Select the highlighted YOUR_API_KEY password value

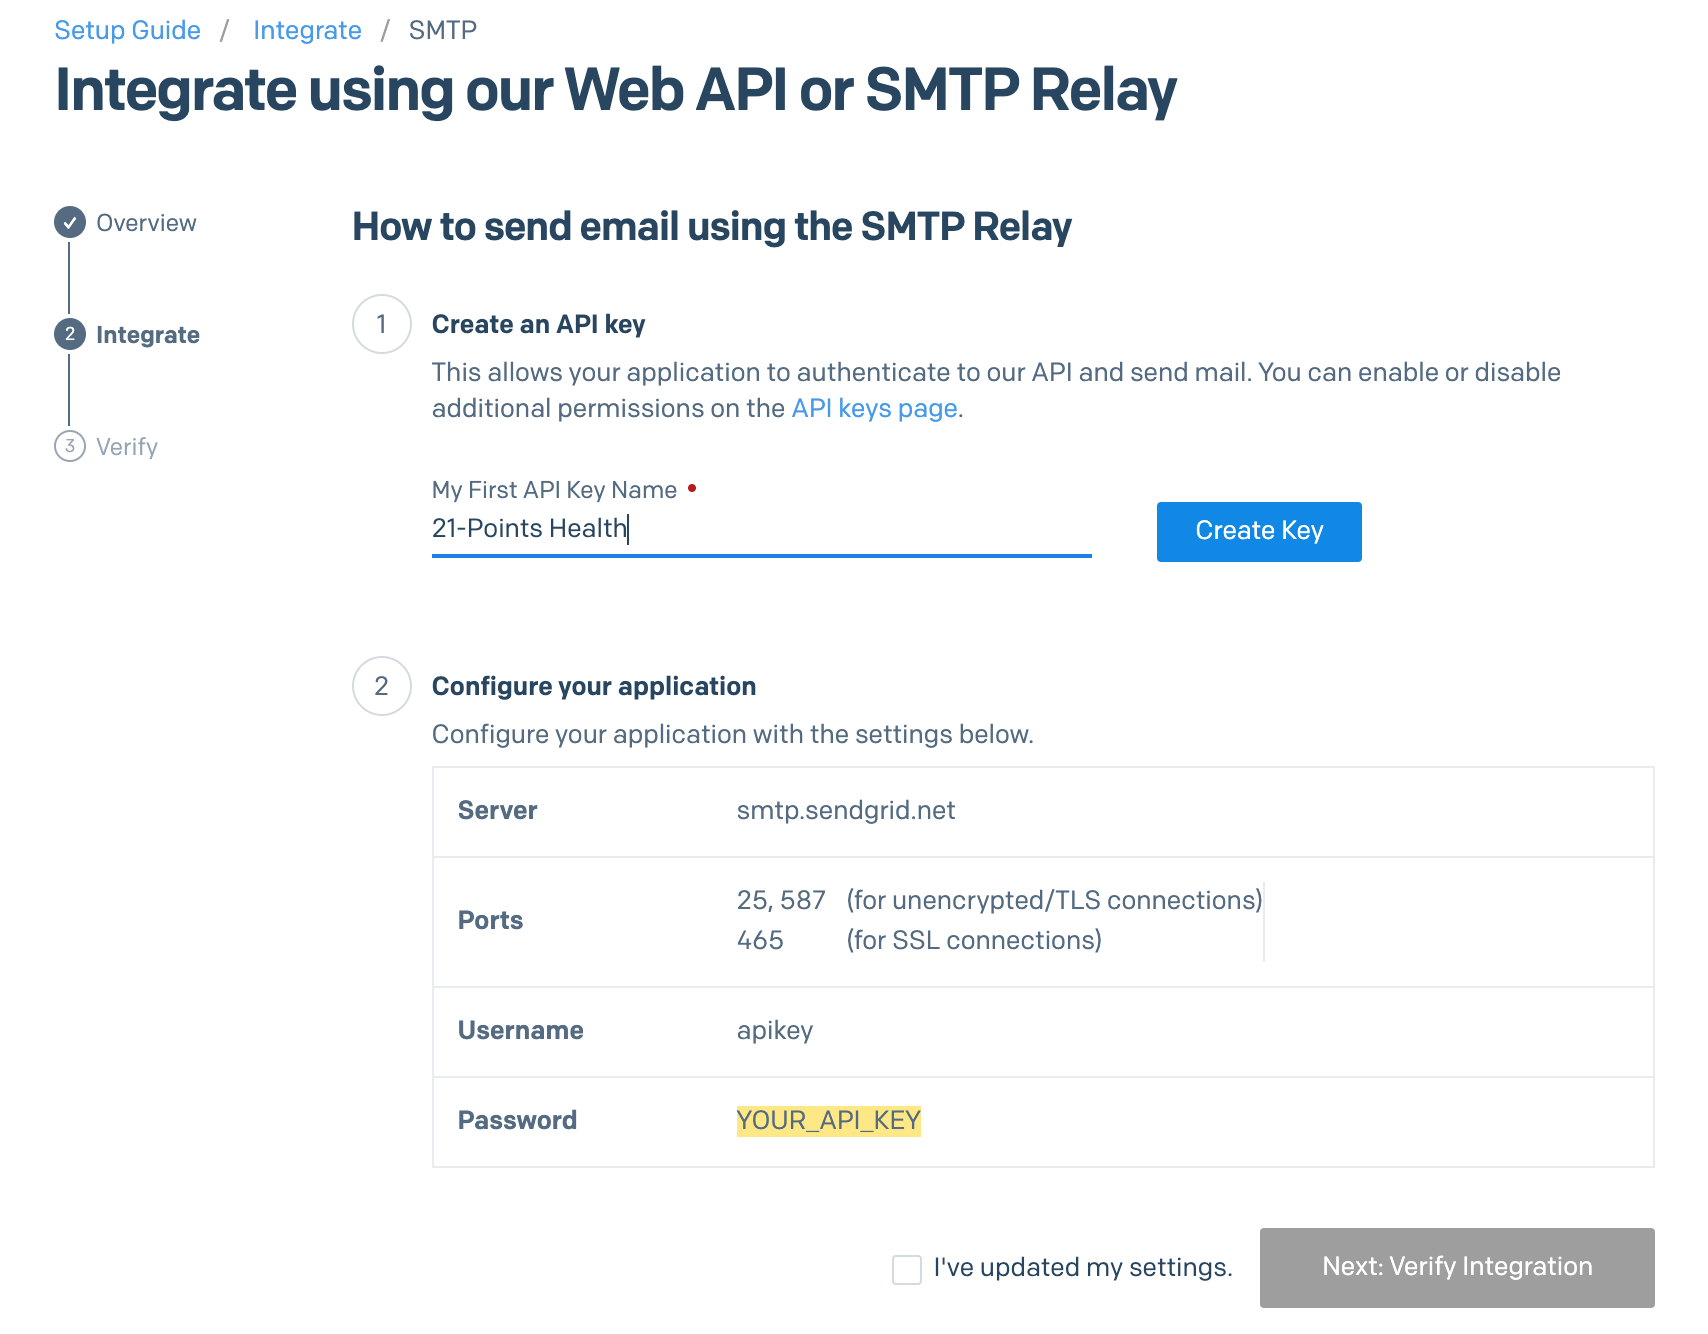point(828,1120)
